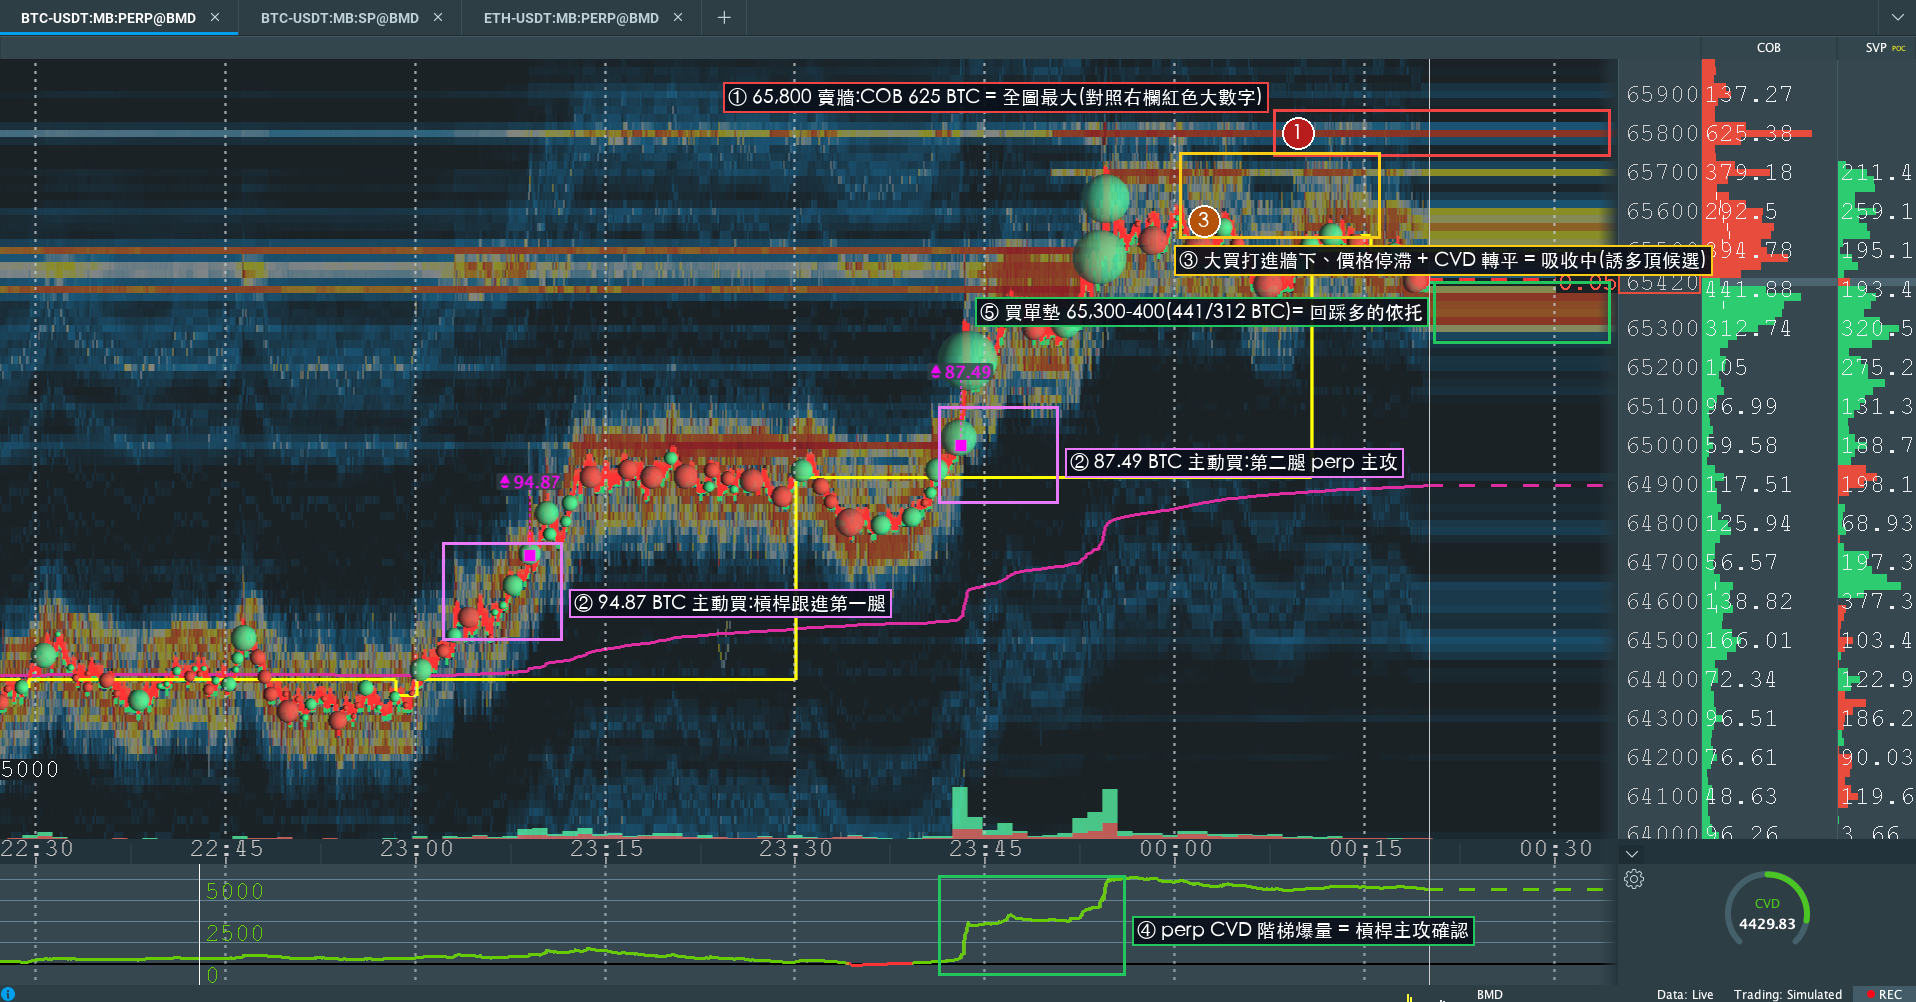The height and width of the screenshot is (1002, 1916).
Task: Close the ETH-USDT:MB:PERP@BMD tab
Action: pyautogui.click(x=678, y=17)
